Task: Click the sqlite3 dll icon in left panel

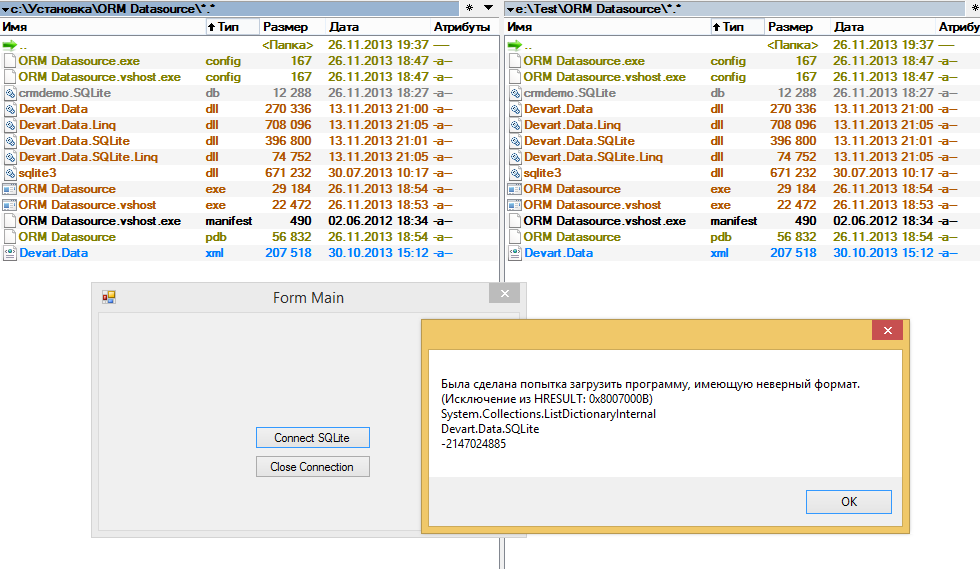Action: click(x=10, y=173)
